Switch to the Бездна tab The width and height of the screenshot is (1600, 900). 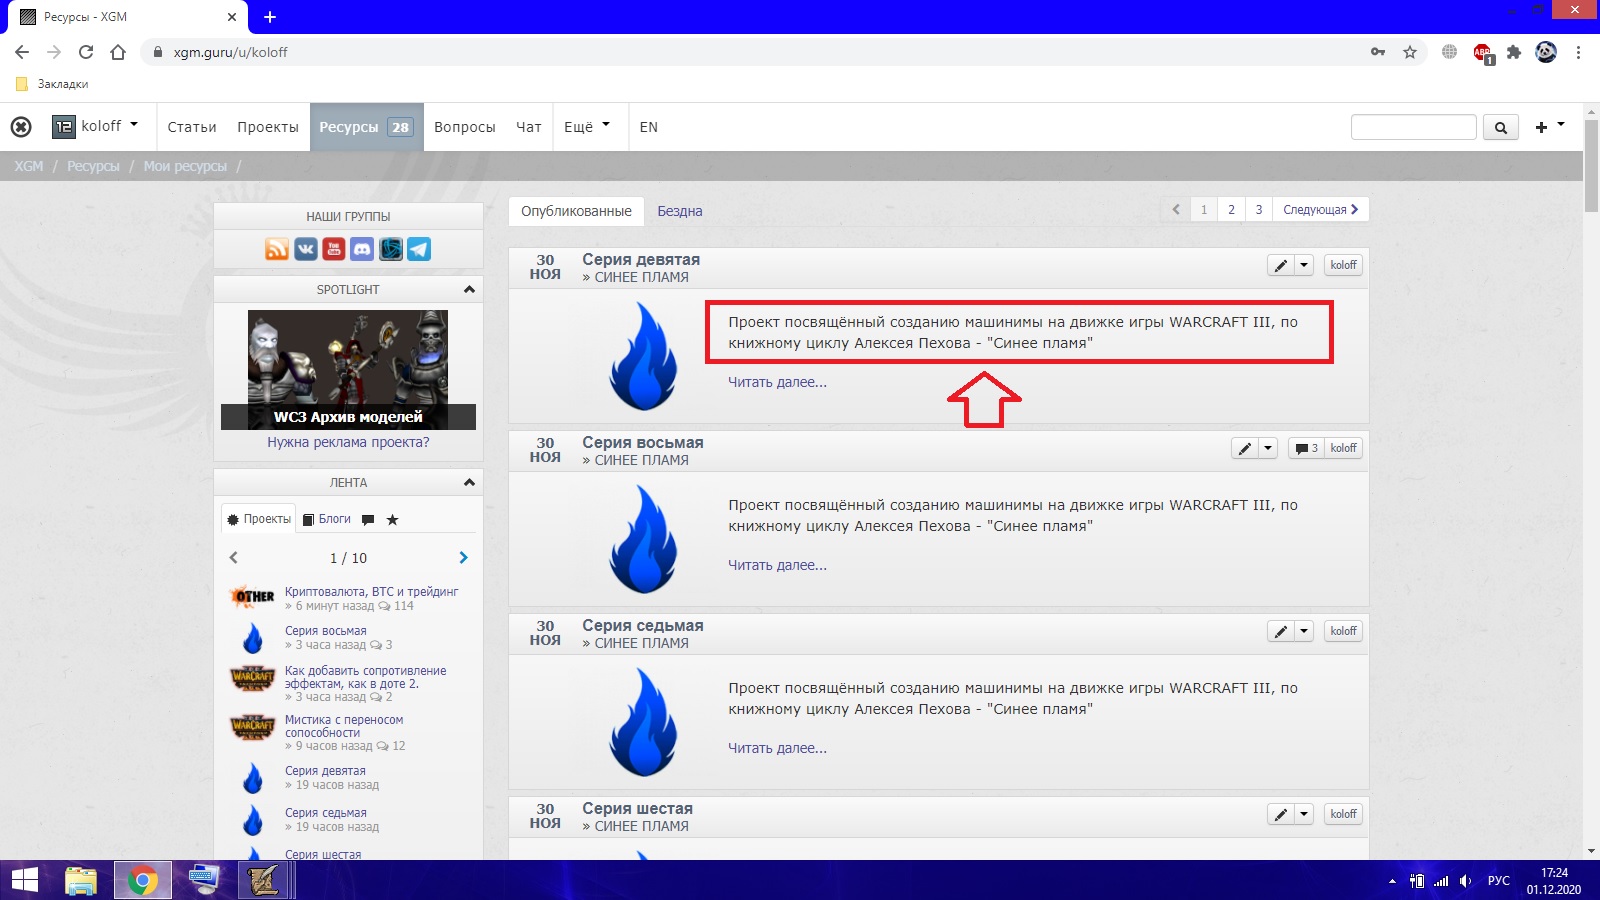pyautogui.click(x=680, y=211)
